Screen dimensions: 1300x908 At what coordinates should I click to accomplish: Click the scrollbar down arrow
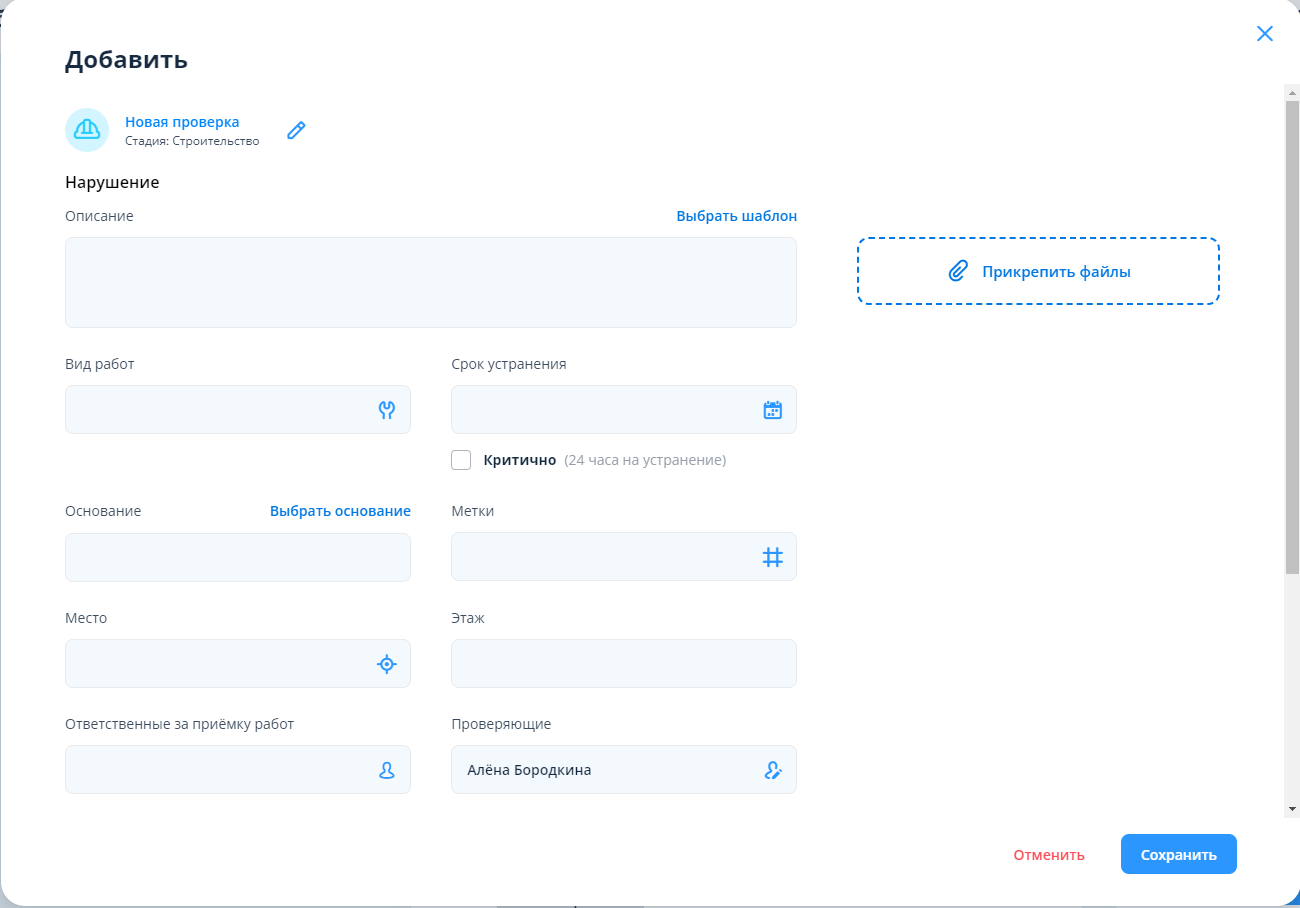click(1291, 808)
